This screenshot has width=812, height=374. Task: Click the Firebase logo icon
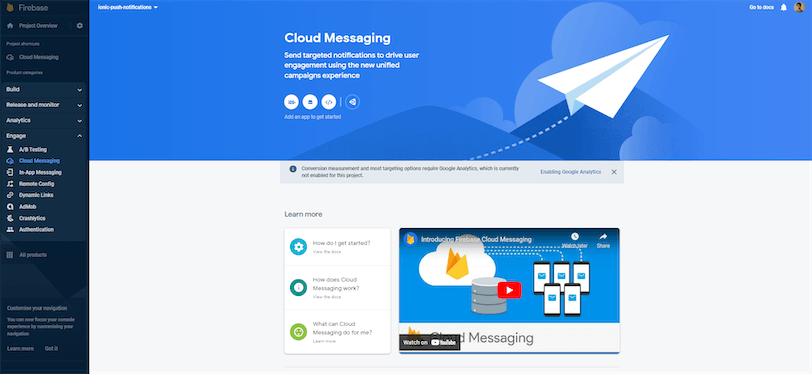pyautogui.click(x=10, y=7)
